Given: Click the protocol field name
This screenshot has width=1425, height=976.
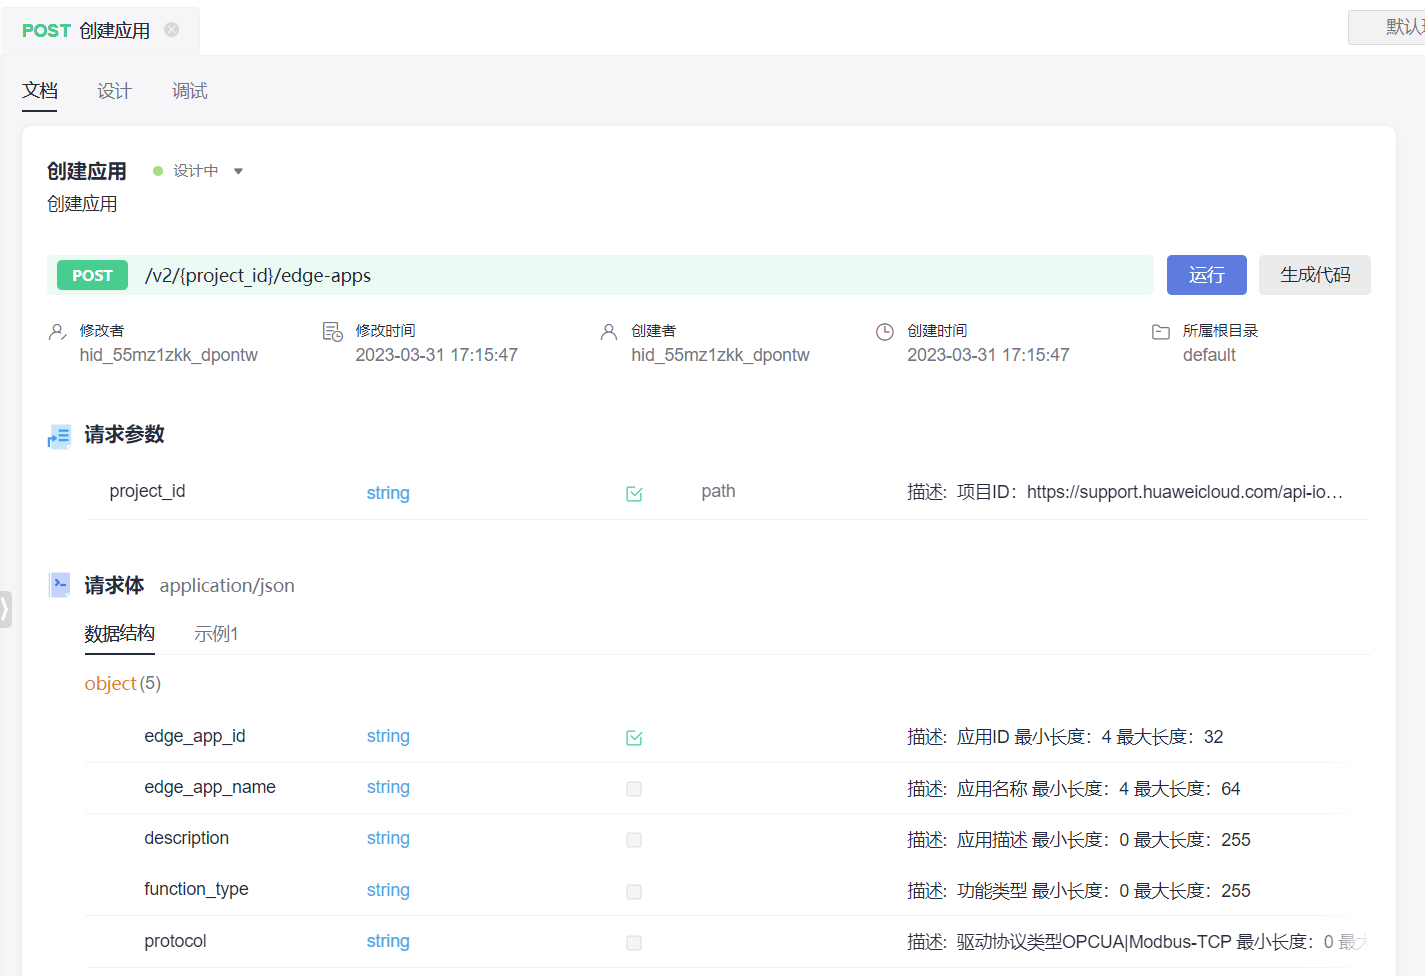Looking at the screenshot, I should (175, 941).
